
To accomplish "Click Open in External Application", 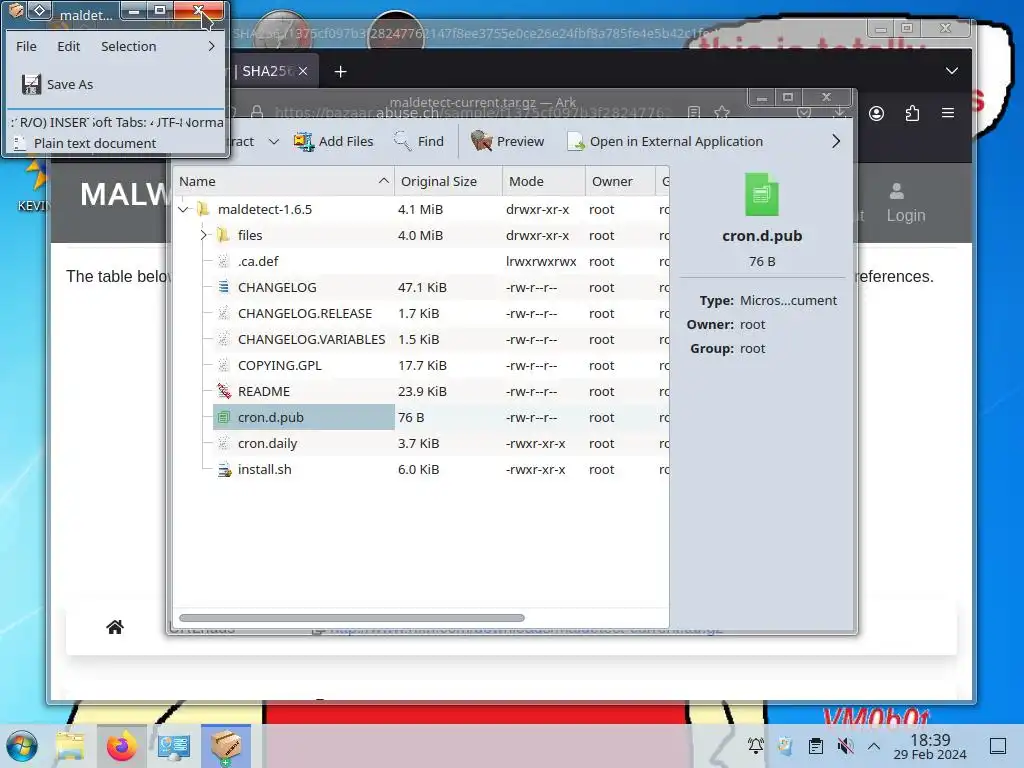I will pyautogui.click(x=665, y=141).
